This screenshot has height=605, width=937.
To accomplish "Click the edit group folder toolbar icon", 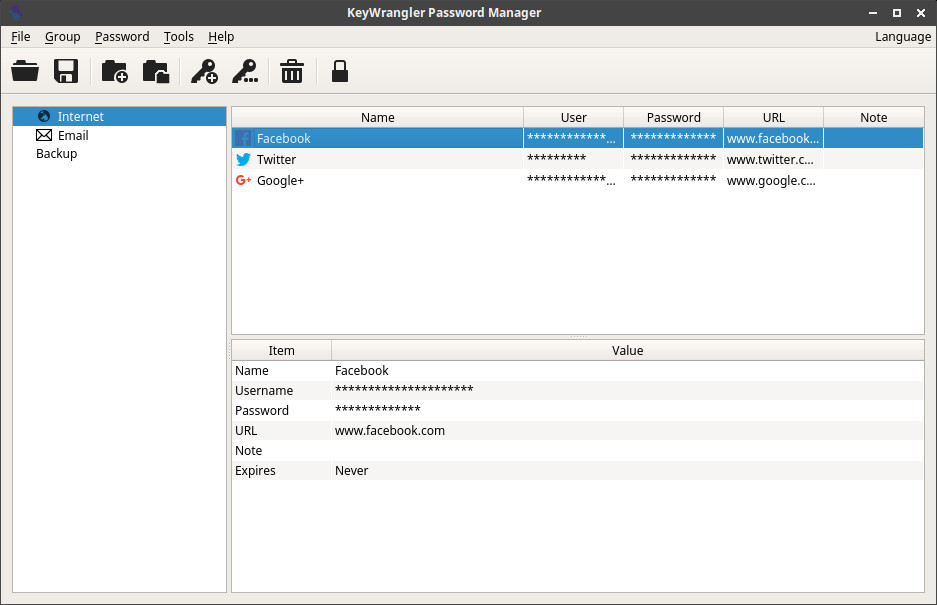I will point(156,71).
